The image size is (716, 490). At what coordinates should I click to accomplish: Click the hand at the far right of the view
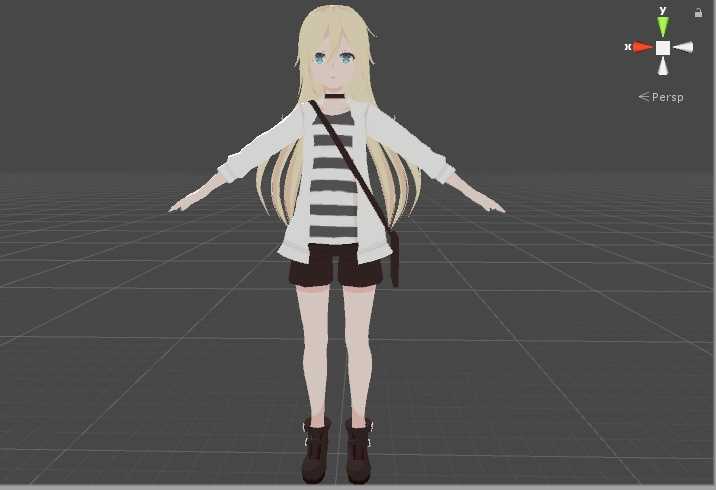click(x=494, y=206)
